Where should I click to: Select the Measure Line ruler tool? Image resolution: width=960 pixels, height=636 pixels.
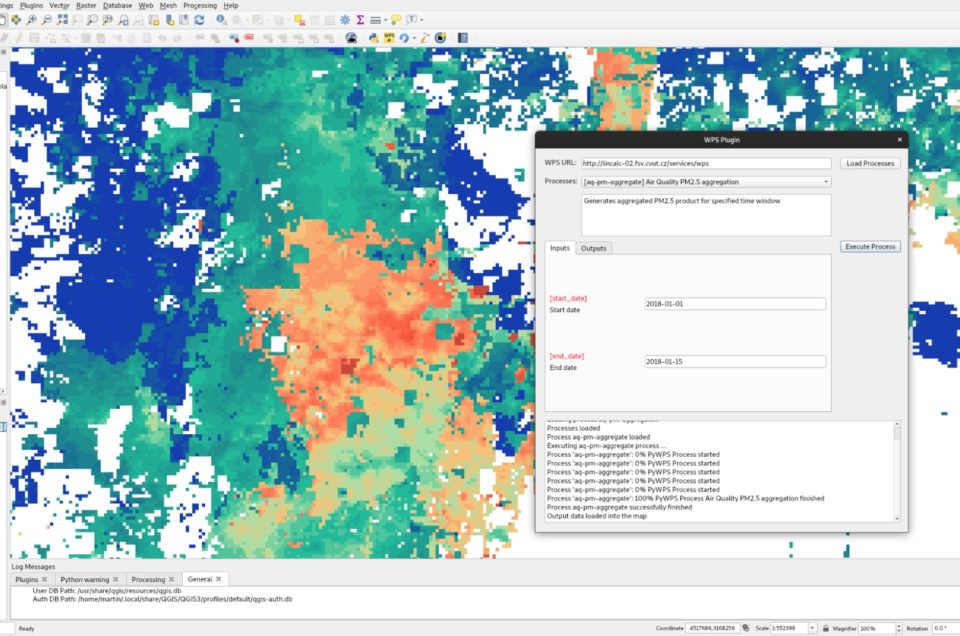click(375, 20)
